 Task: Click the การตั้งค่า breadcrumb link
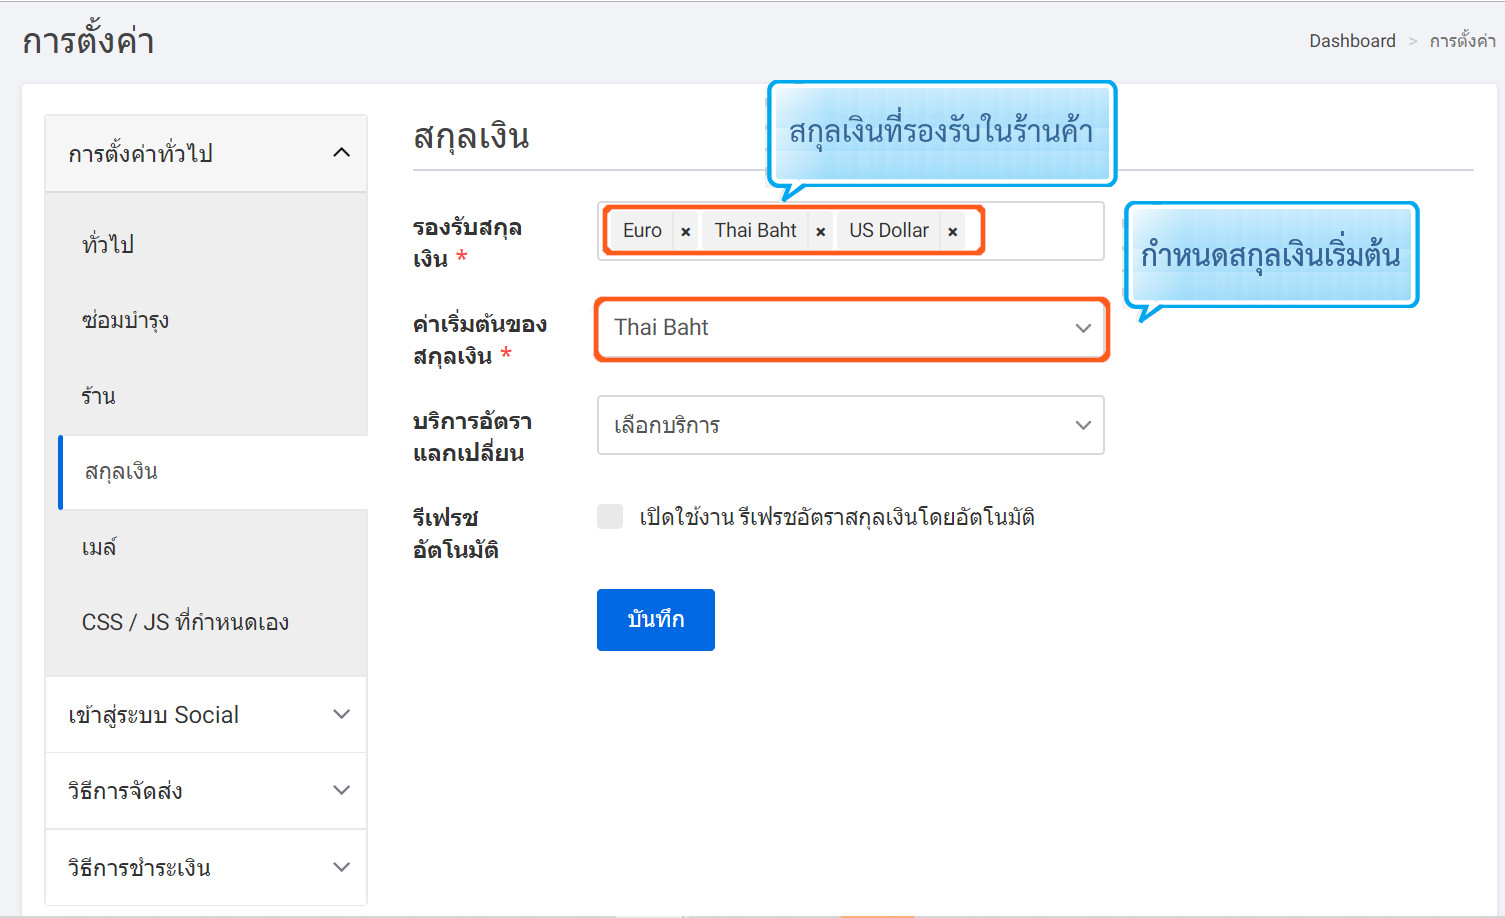pyautogui.click(x=1462, y=41)
